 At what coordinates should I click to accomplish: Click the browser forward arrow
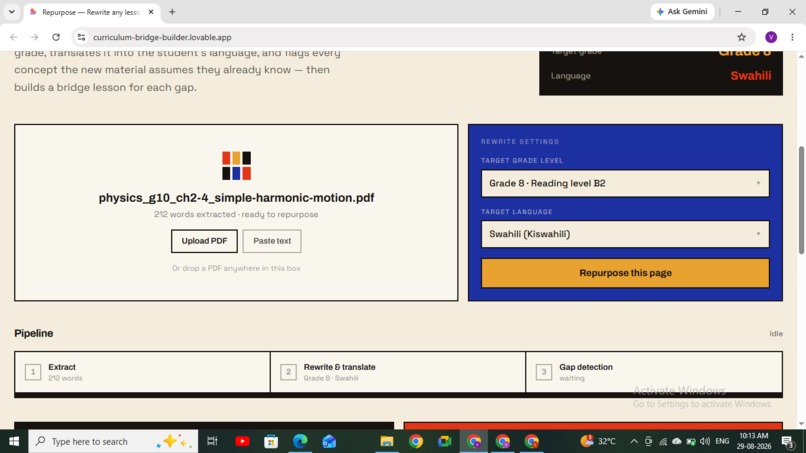[34, 37]
